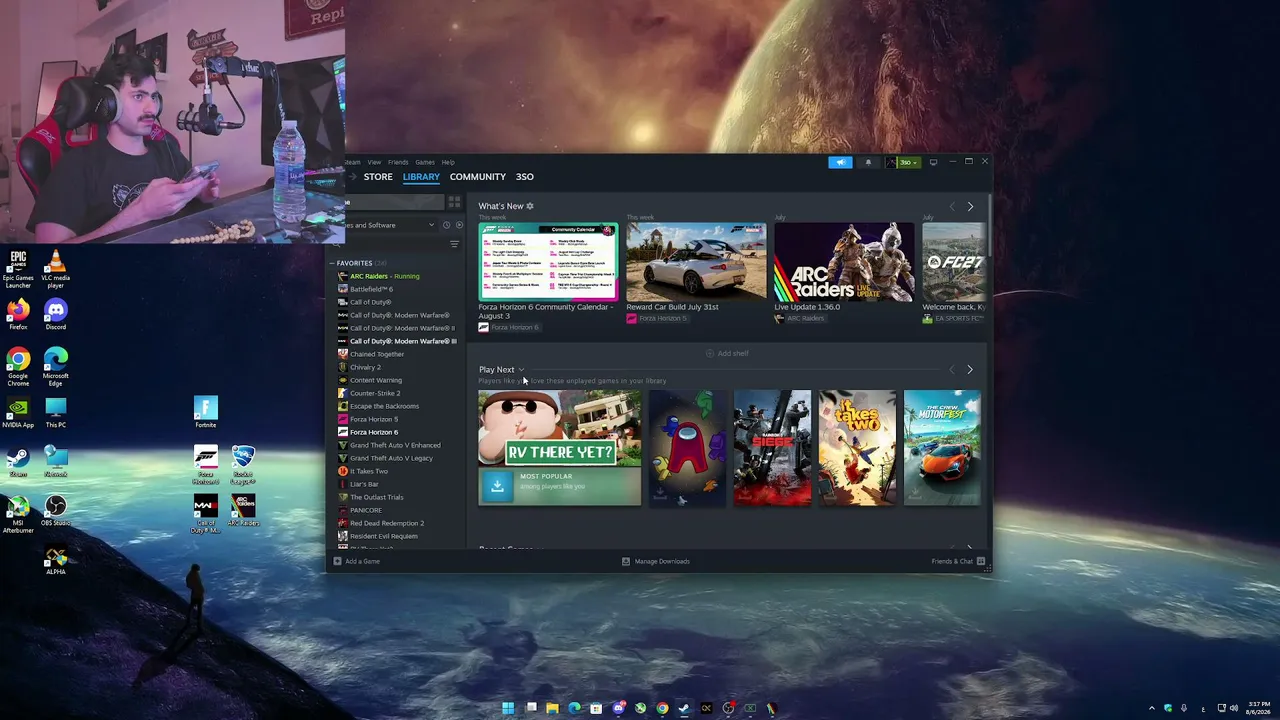Select the MSI Afterburner desktop icon
Image resolution: width=1280 pixels, height=720 pixels.
(18, 515)
